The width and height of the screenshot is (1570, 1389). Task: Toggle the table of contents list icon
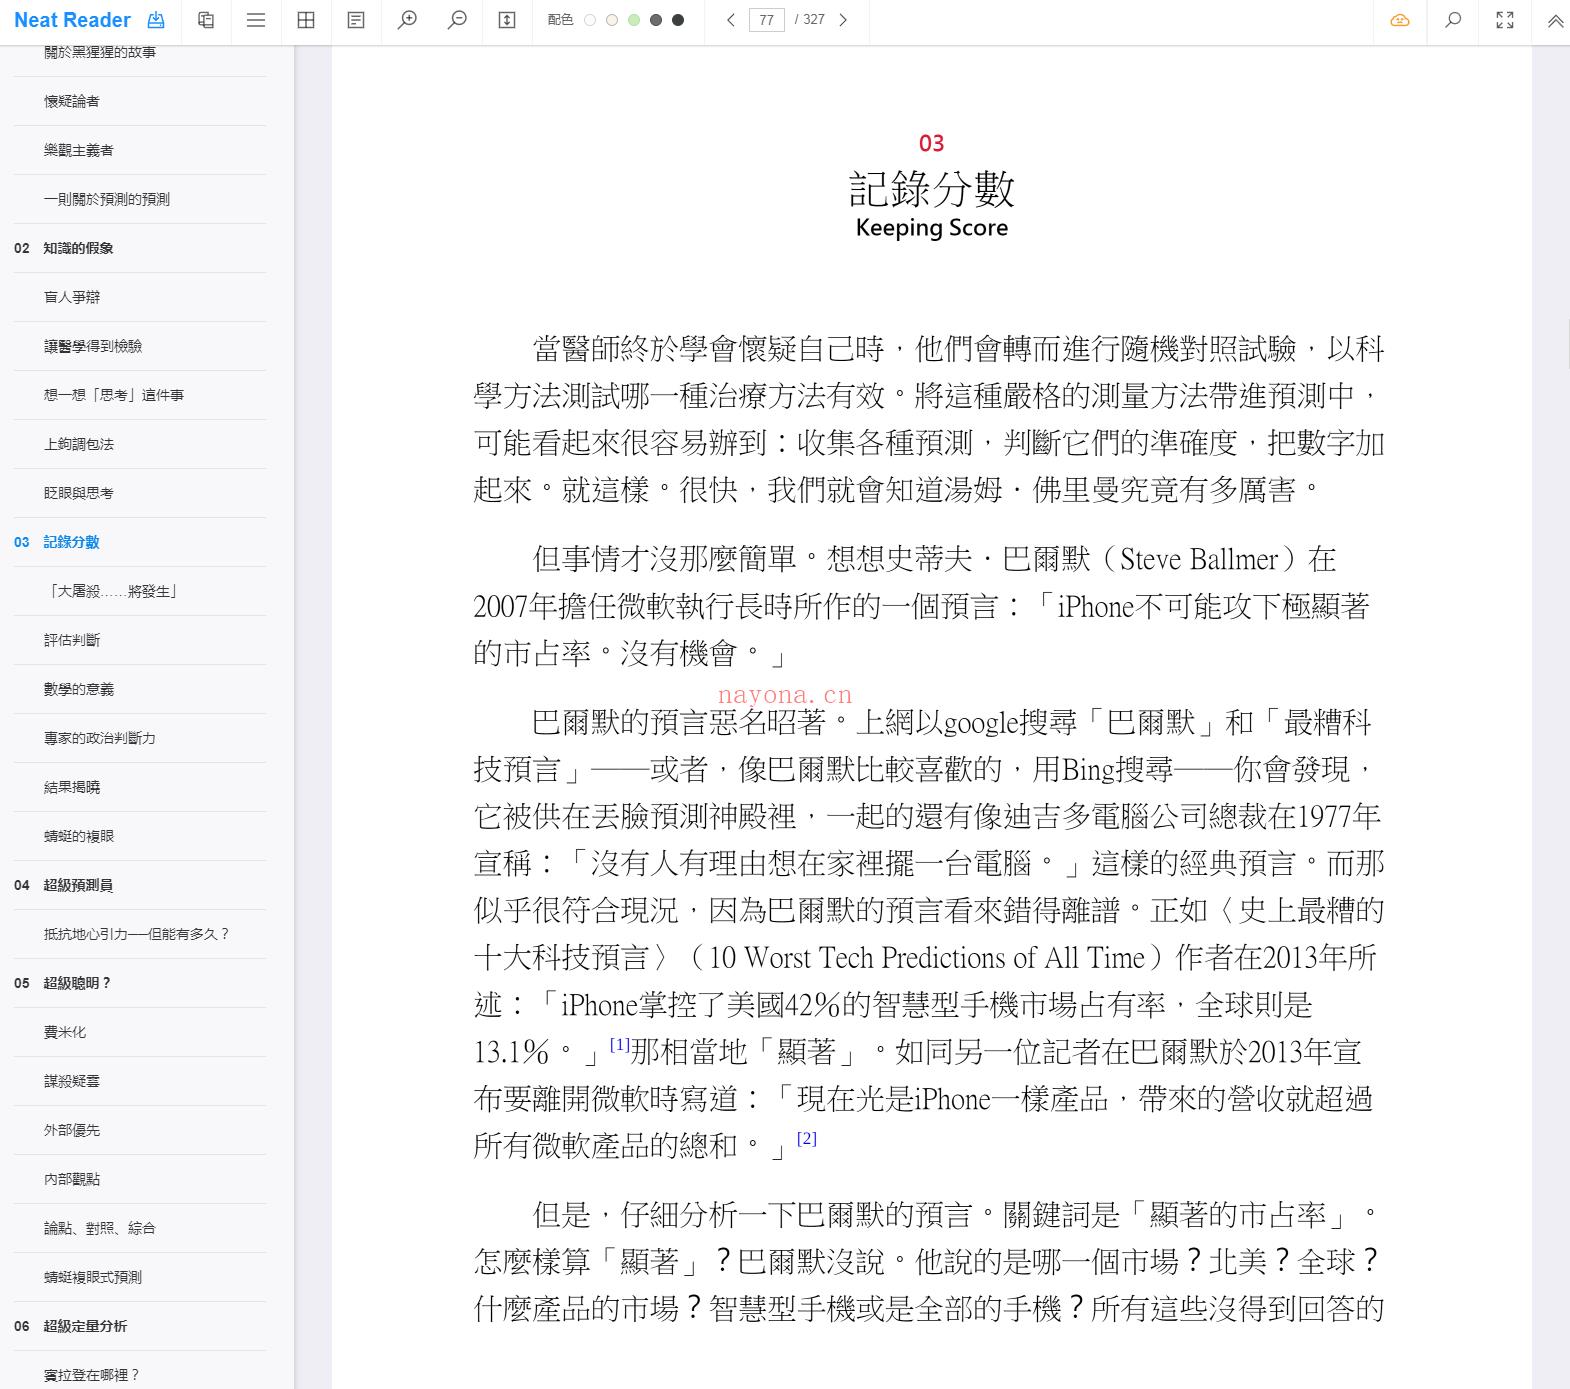[x=256, y=20]
